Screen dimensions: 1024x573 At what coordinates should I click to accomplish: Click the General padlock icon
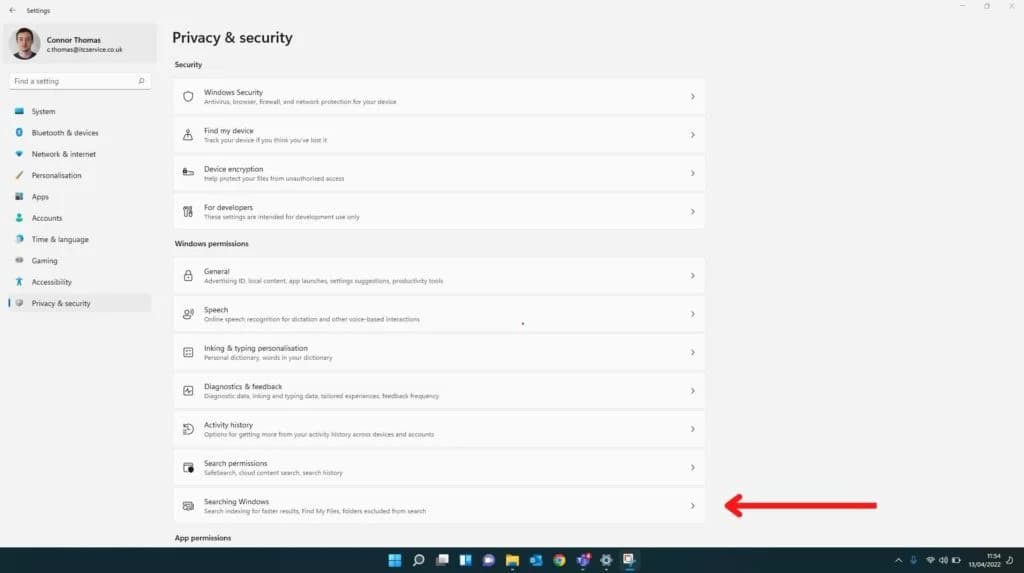coord(188,276)
